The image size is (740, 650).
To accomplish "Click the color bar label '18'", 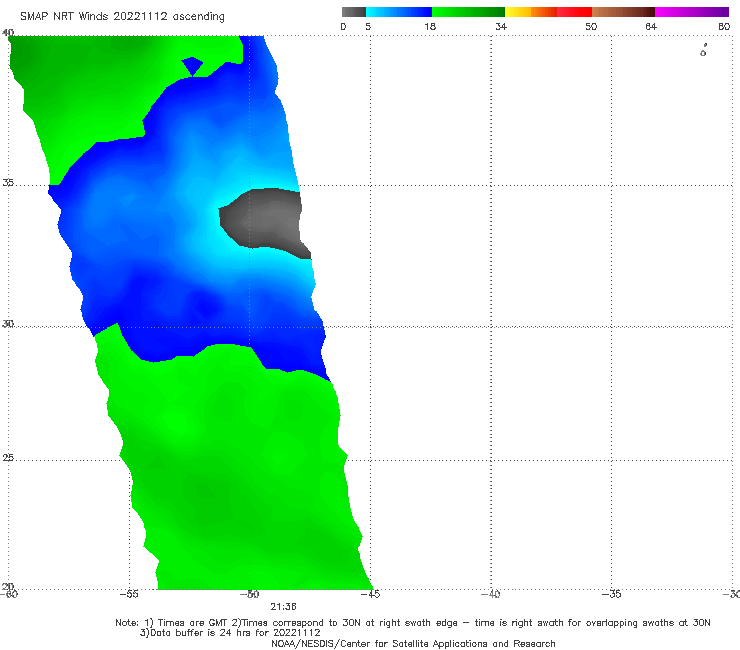I will tap(430, 26).
